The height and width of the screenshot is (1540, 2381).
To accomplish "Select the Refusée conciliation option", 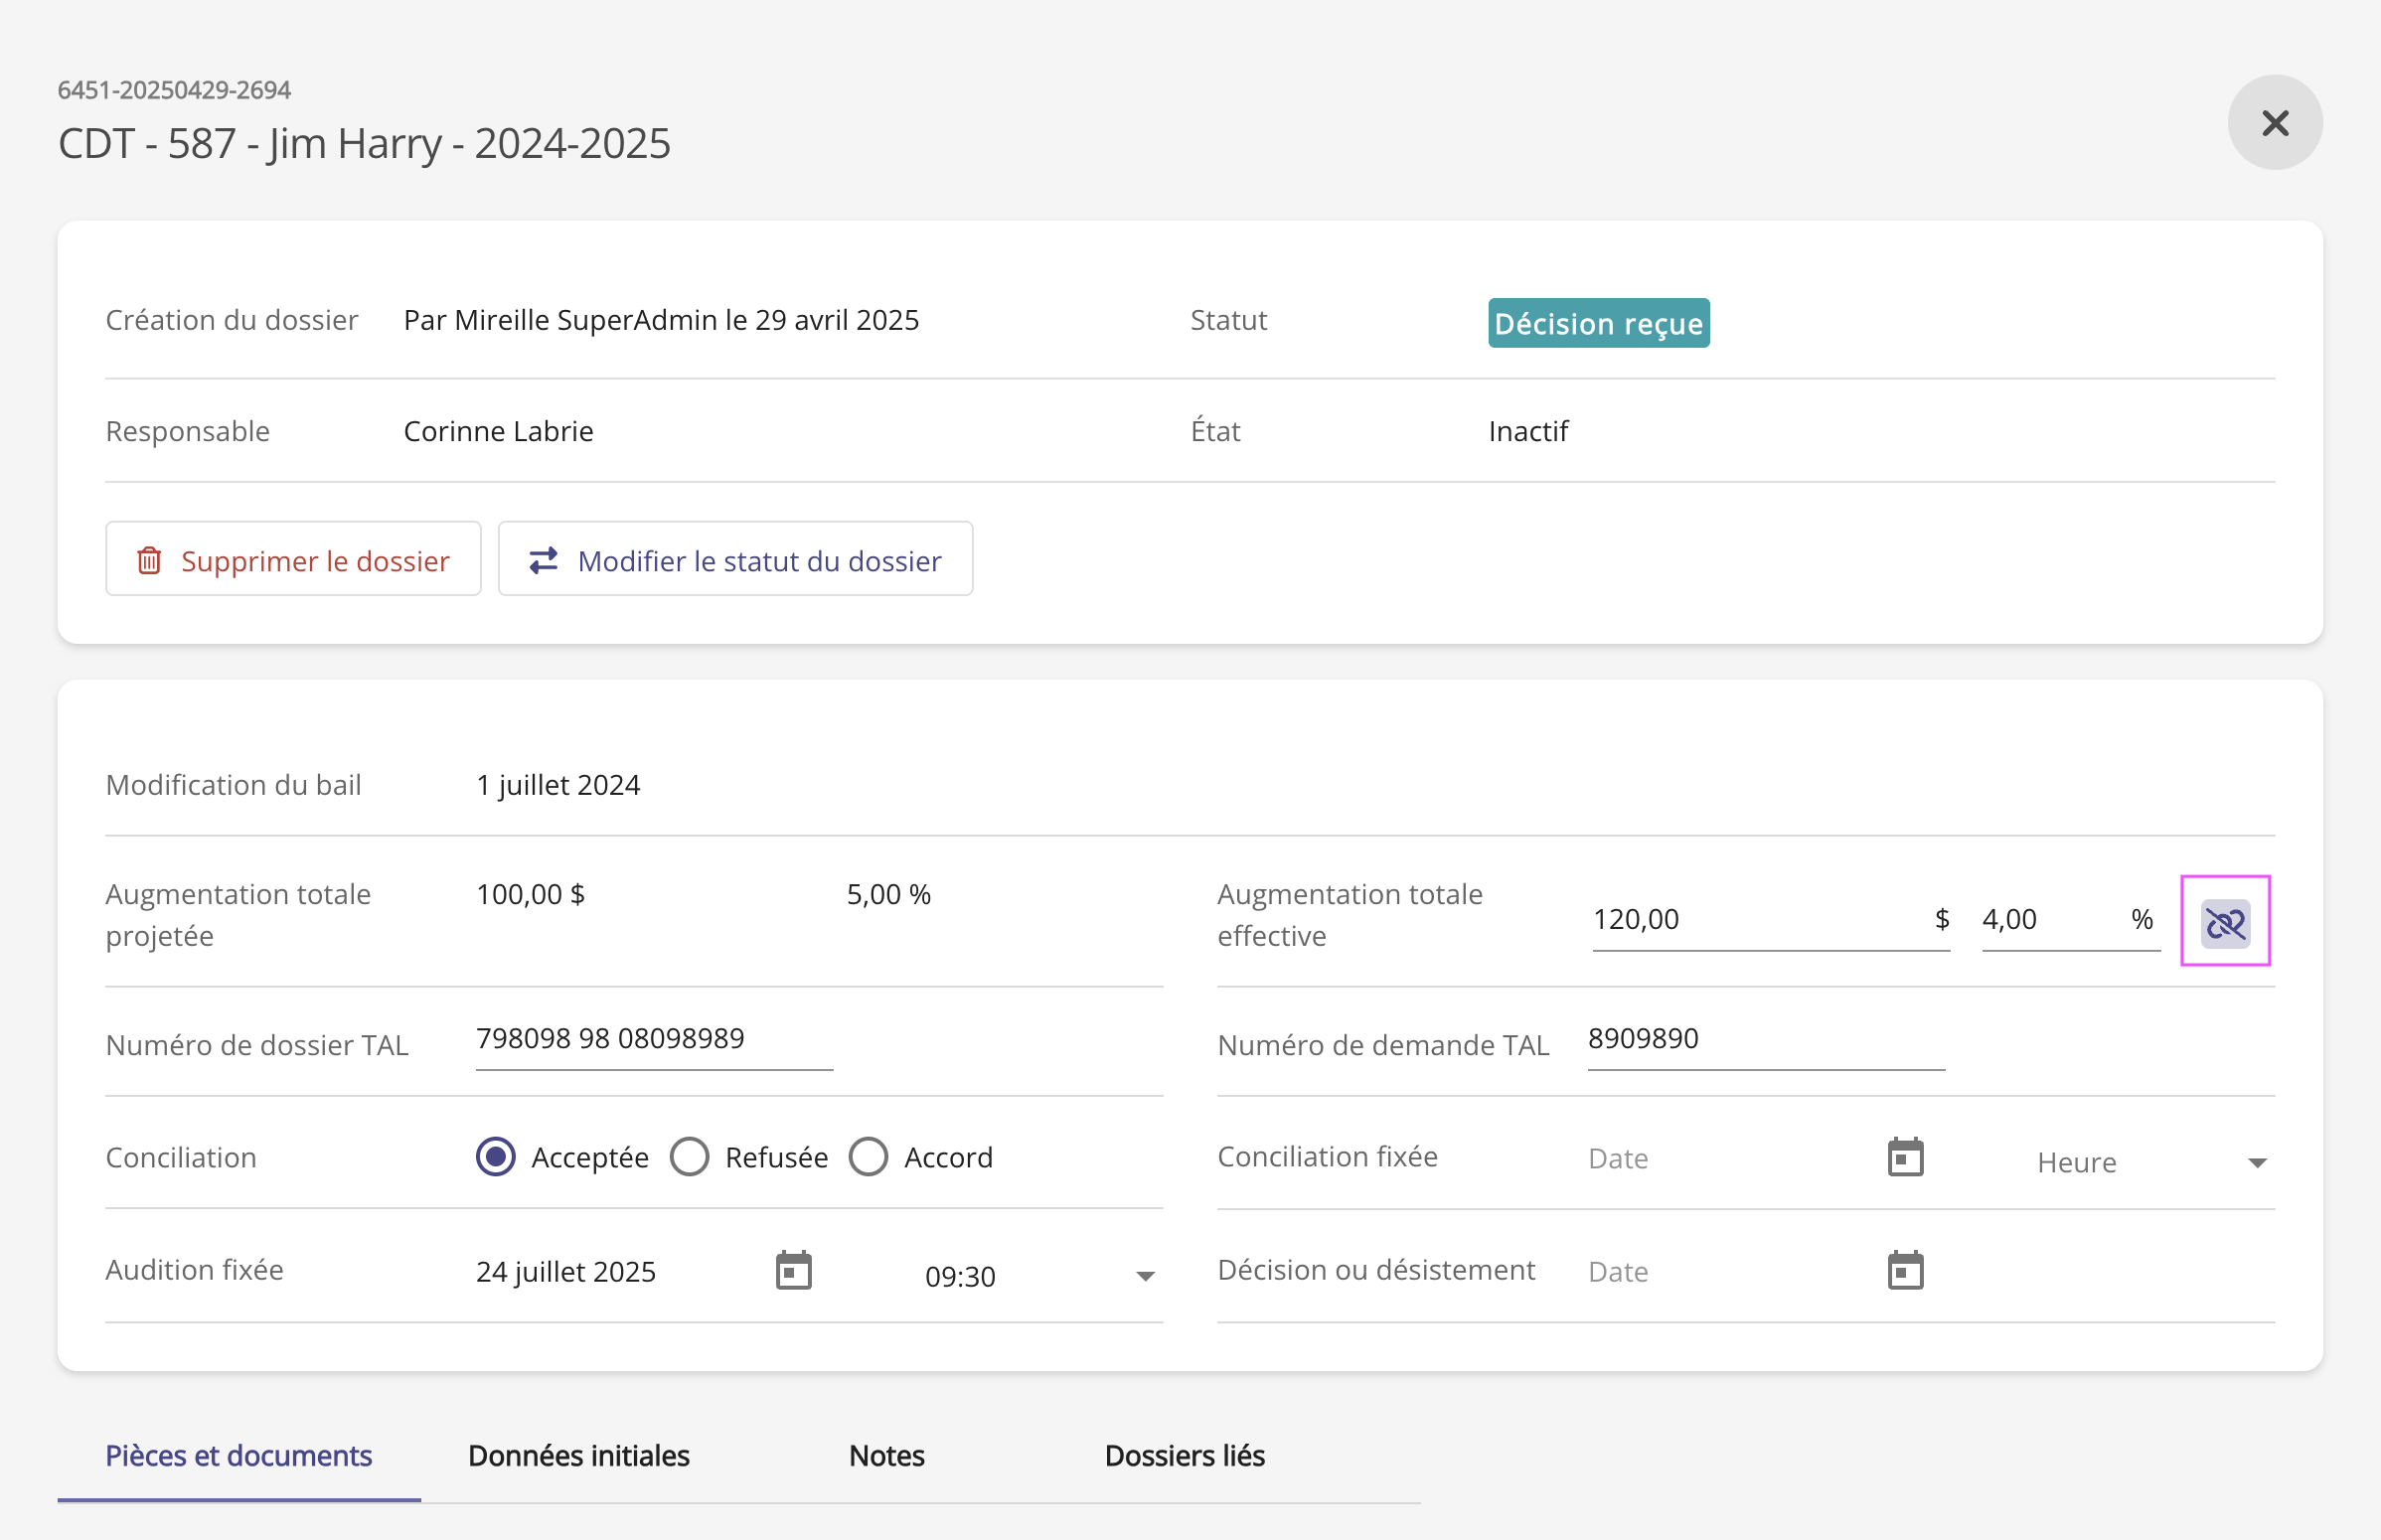I will pyautogui.click(x=689, y=1157).
